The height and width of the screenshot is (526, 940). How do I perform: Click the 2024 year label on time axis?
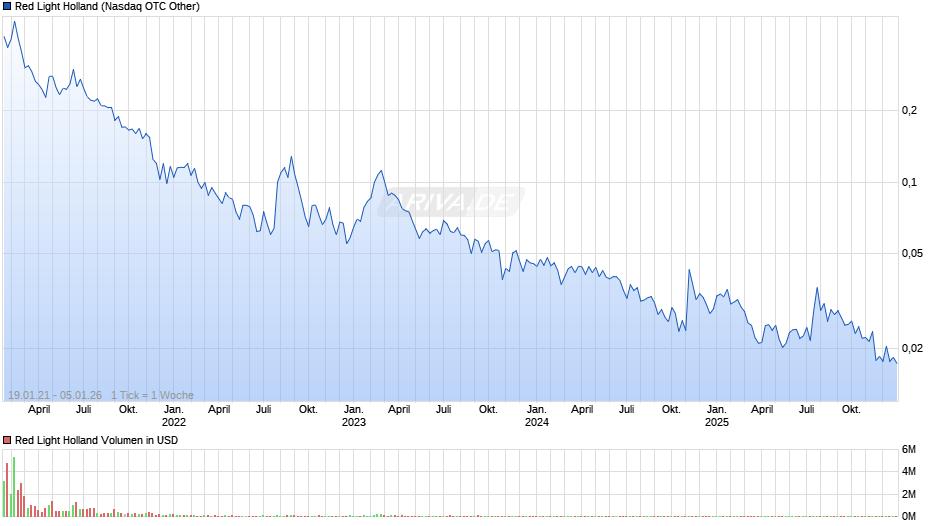point(537,422)
